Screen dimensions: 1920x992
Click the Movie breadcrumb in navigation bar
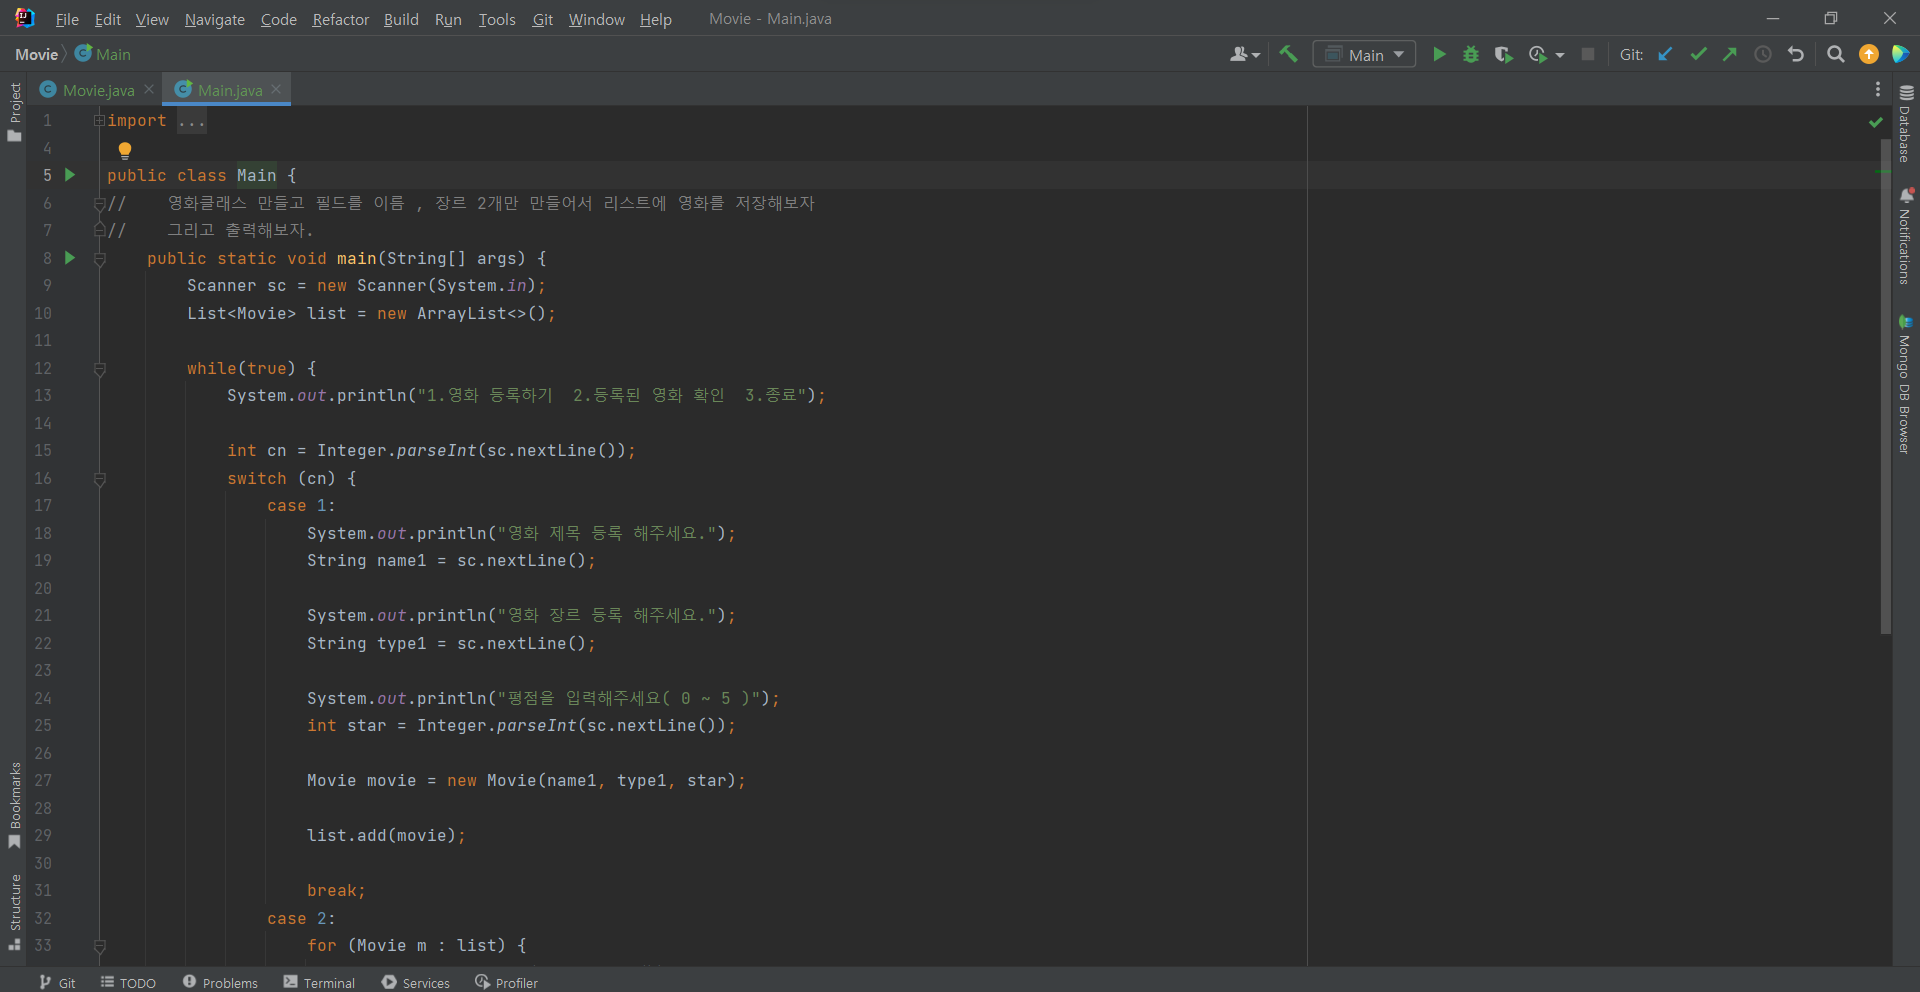click(x=36, y=54)
